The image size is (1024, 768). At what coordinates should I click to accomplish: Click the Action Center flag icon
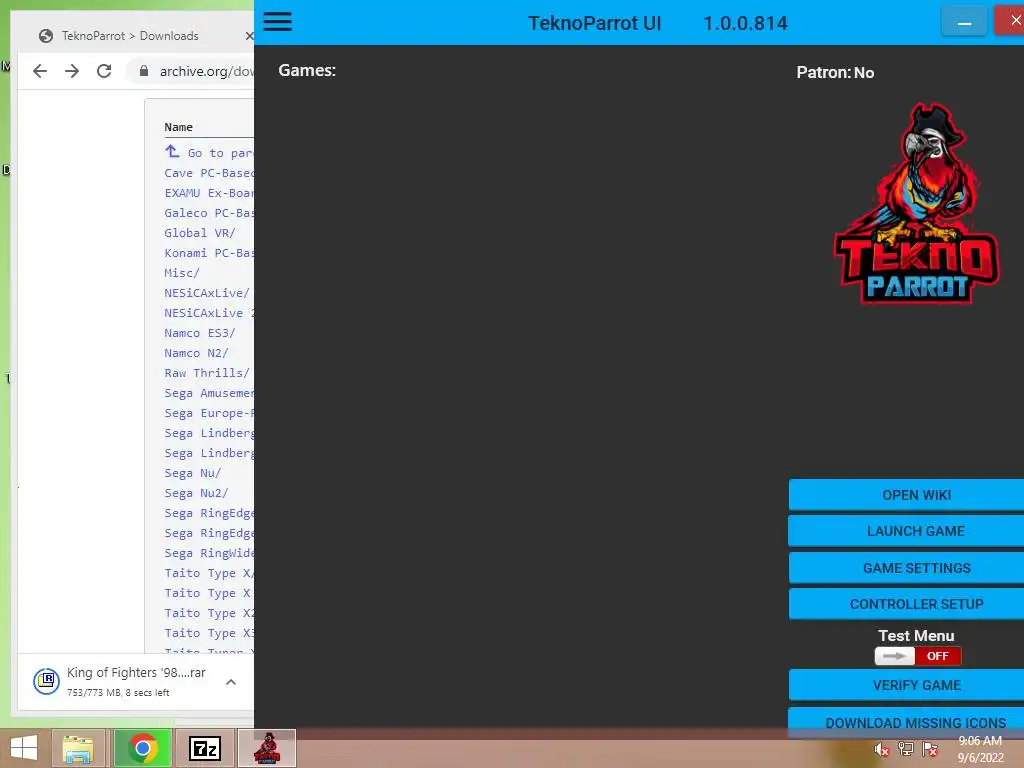pyautogui.click(x=929, y=749)
